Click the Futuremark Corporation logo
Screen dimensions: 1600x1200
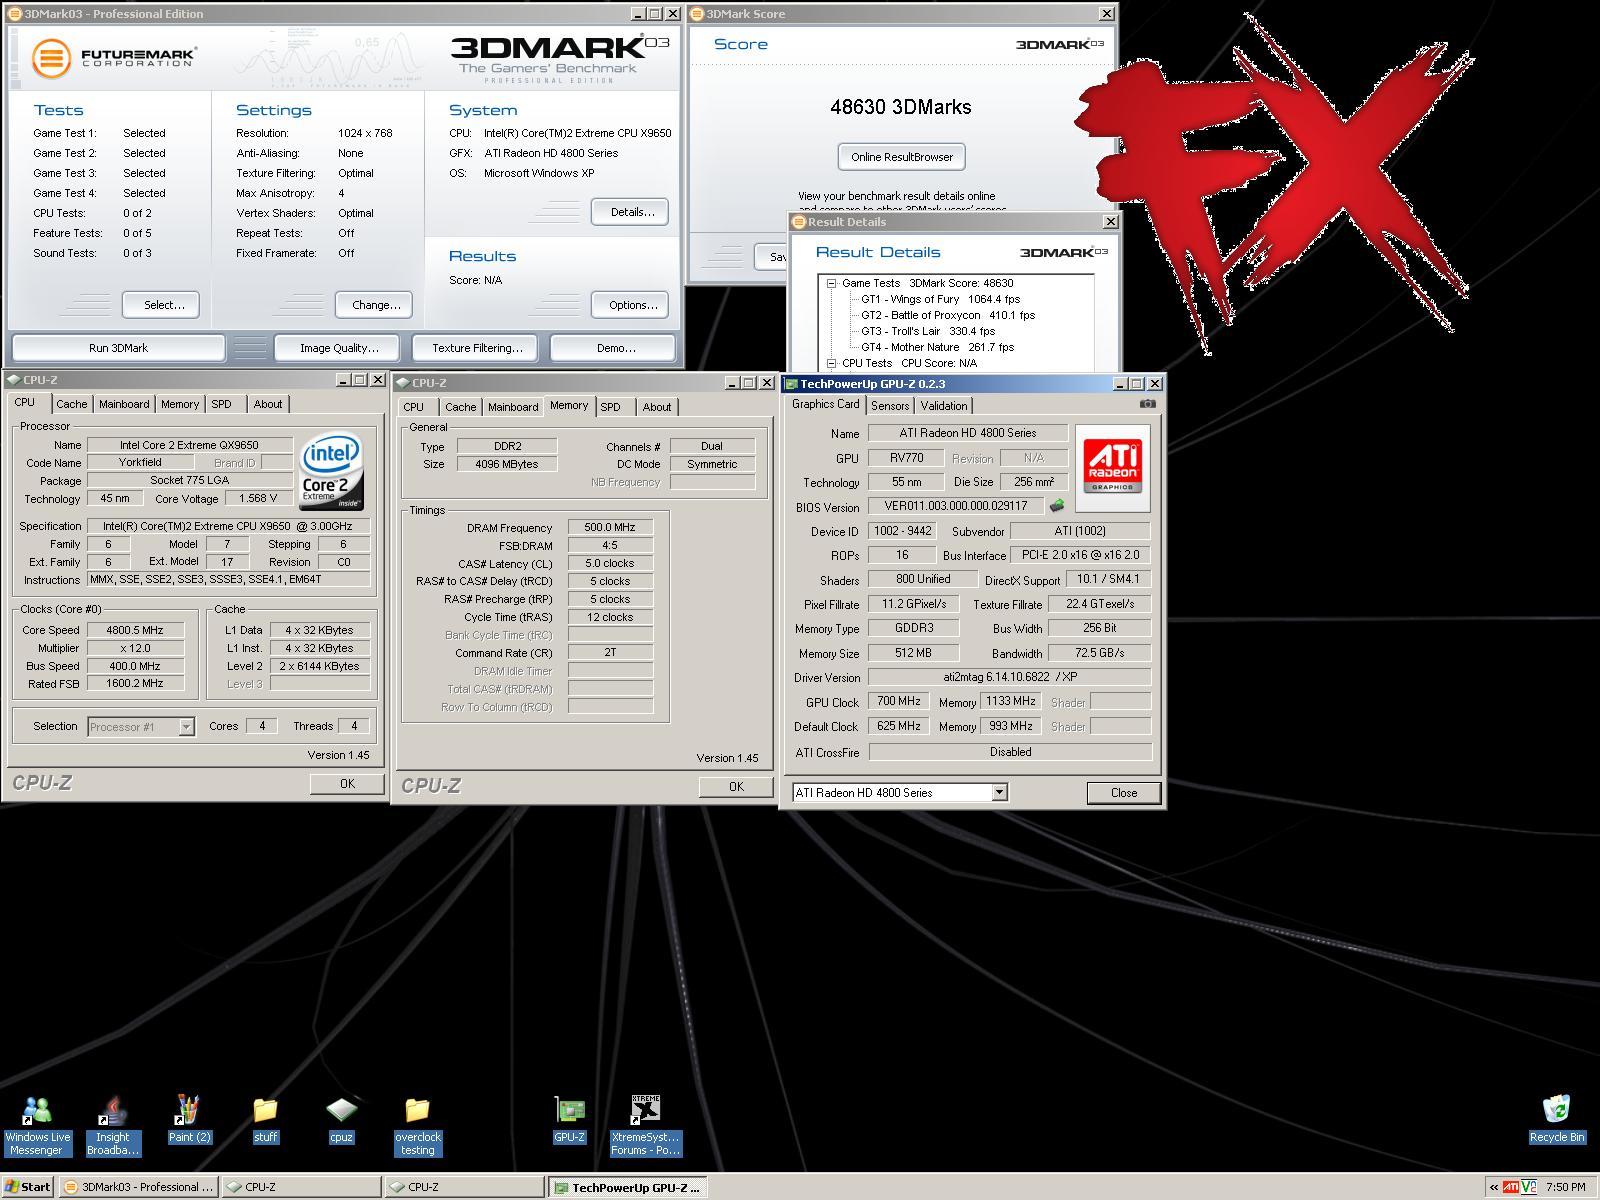[113, 57]
